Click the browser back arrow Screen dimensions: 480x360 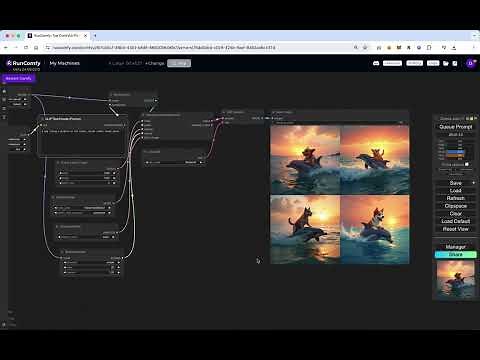click(6, 48)
